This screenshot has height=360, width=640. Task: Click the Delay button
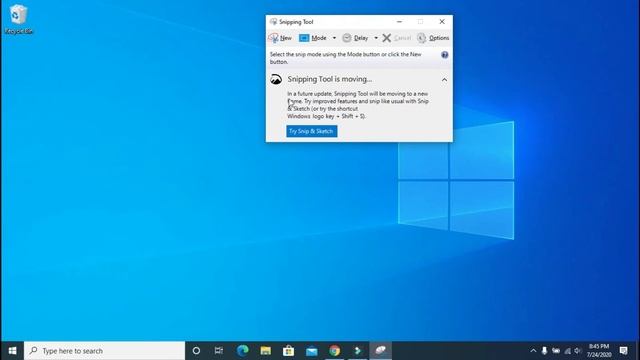355,38
